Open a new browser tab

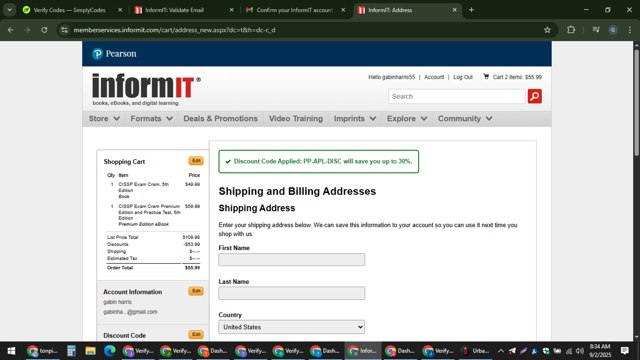471,10
